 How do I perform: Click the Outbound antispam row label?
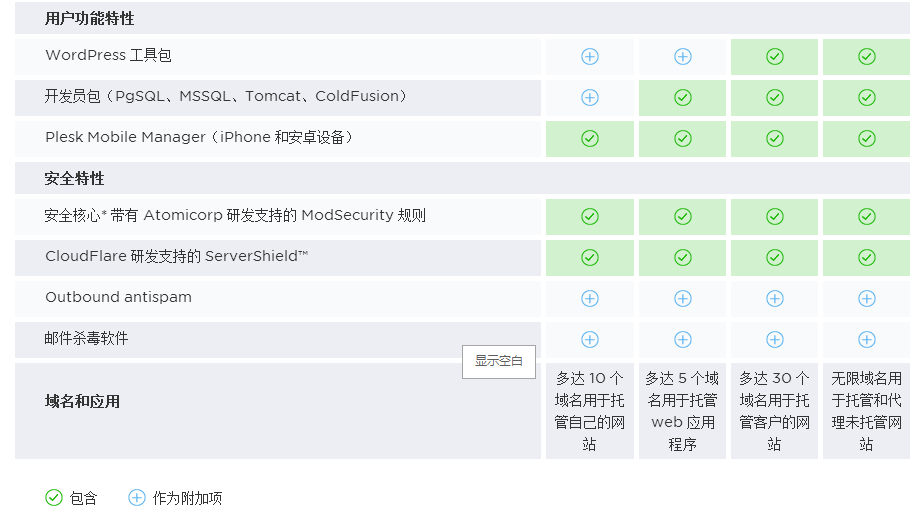click(119, 297)
